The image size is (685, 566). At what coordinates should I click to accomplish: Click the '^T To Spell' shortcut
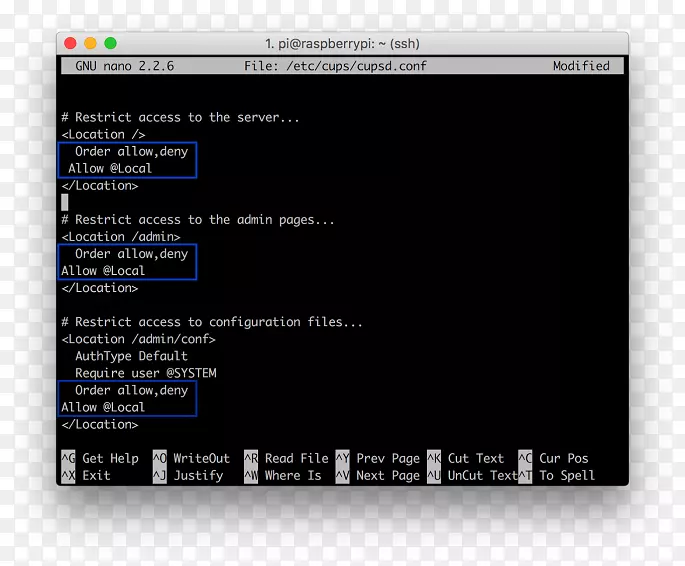tap(557, 475)
